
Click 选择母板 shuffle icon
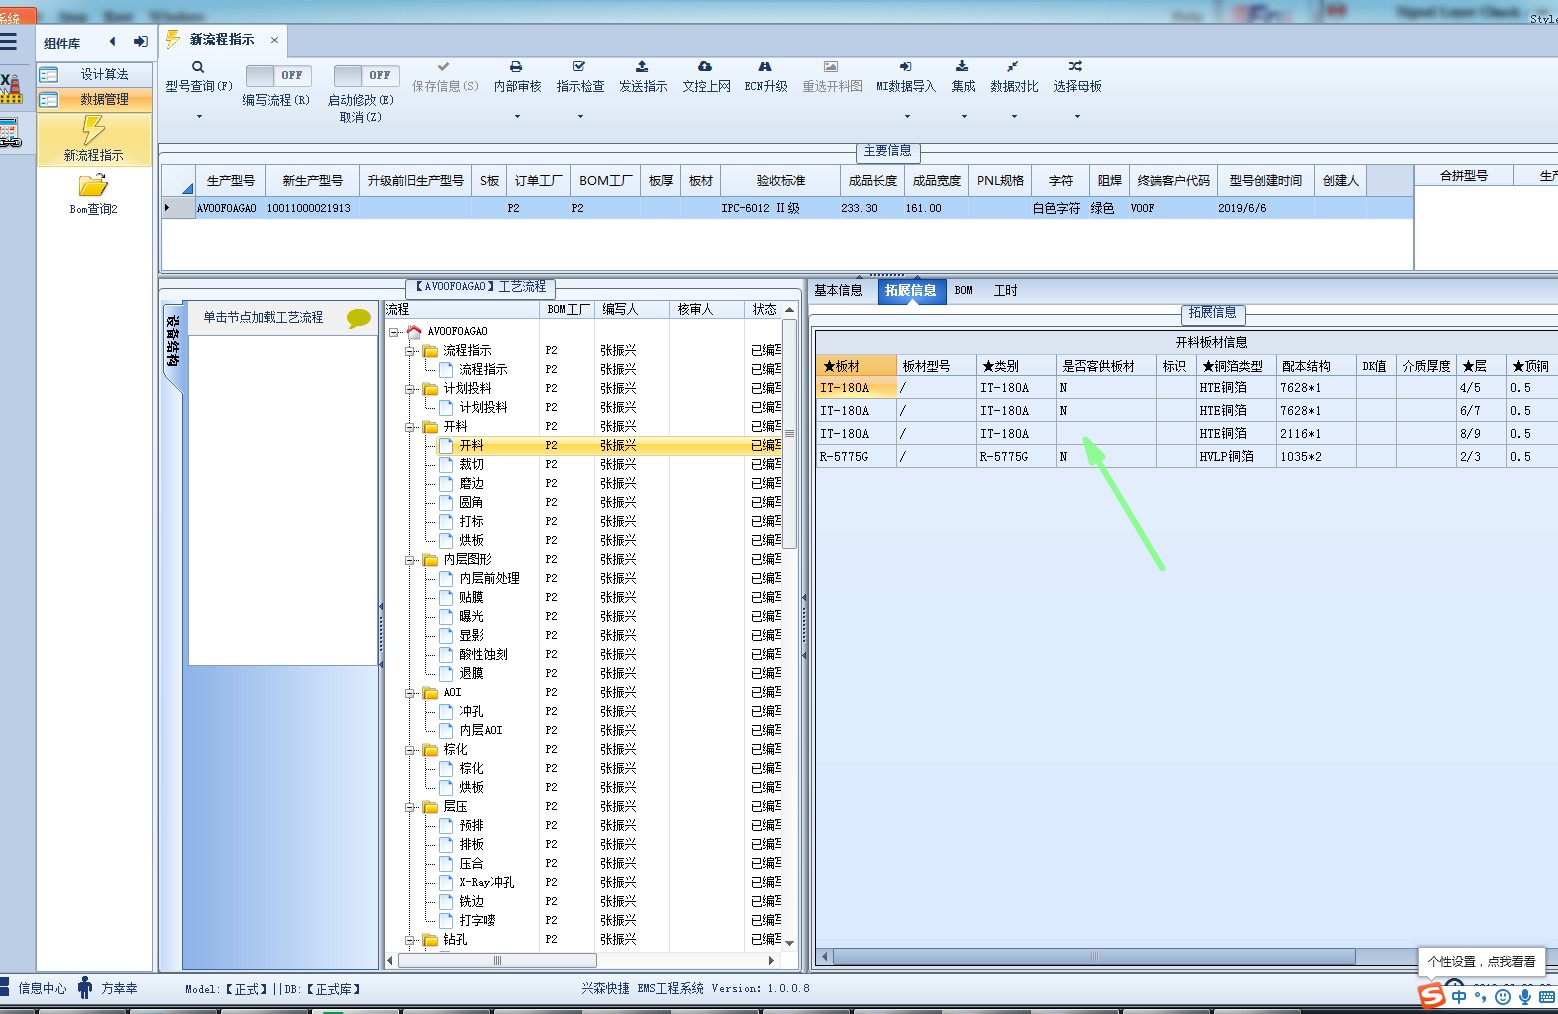click(1076, 67)
